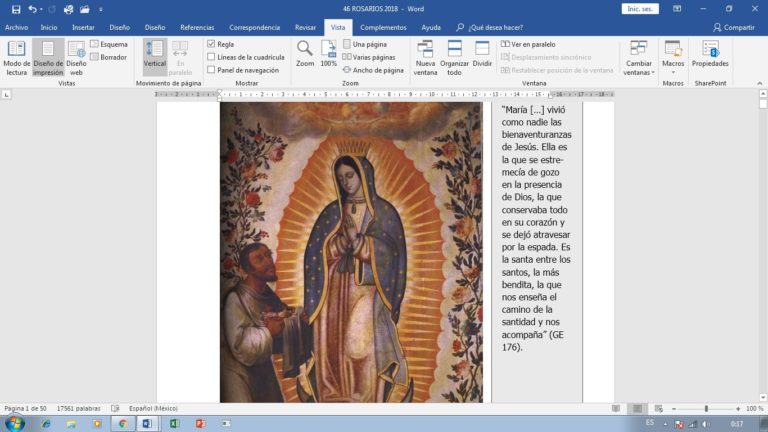Click Inic. ses. sign-in button
This screenshot has width=768, height=432.
click(x=640, y=9)
